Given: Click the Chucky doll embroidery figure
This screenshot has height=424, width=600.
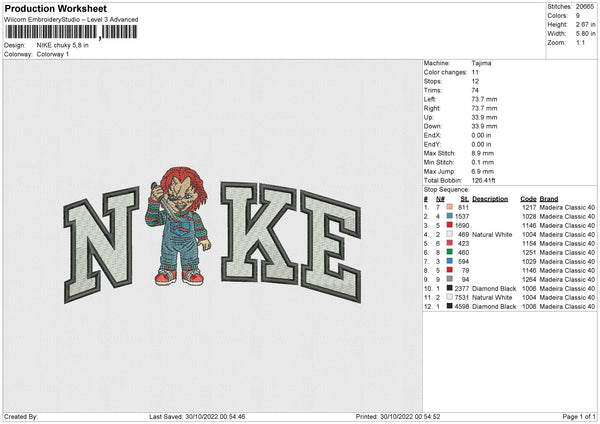Looking at the screenshot, I should pos(178,227).
